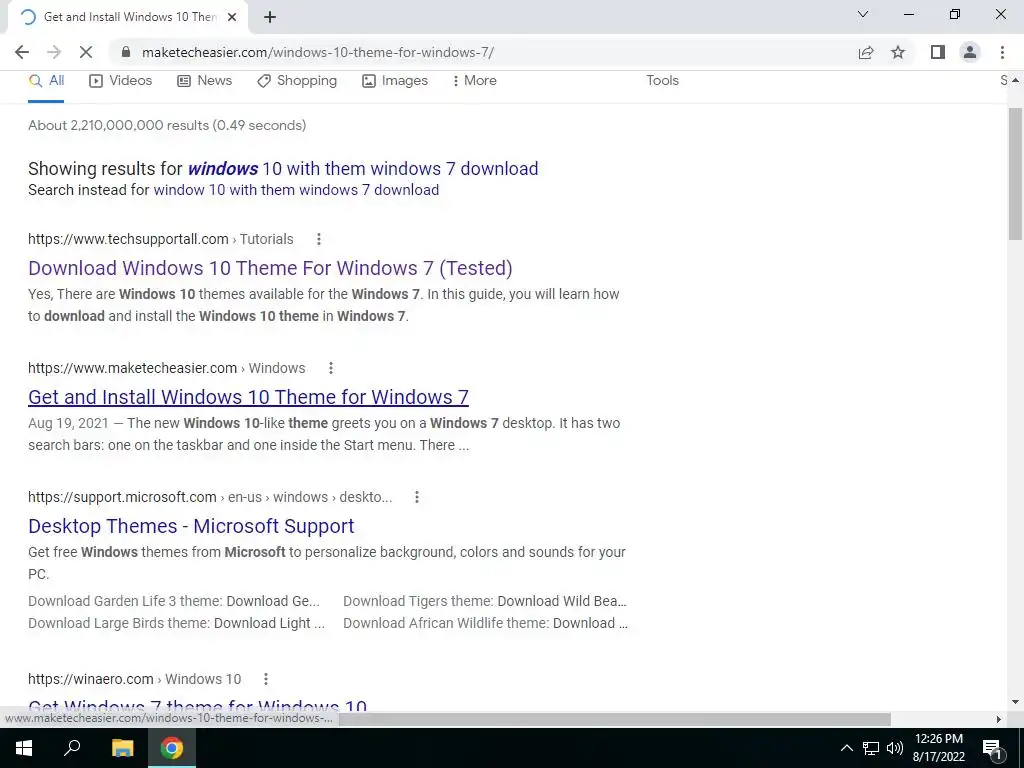Click the vertical scrollbar down arrow
This screenshot has width=1024, height=768.
(1015, 702)
